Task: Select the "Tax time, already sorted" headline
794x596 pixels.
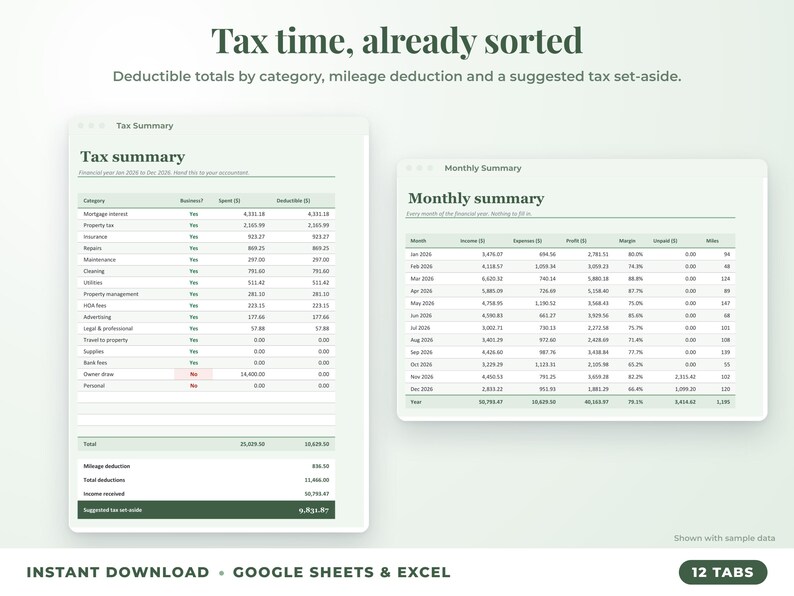Action: pos(397,41)
